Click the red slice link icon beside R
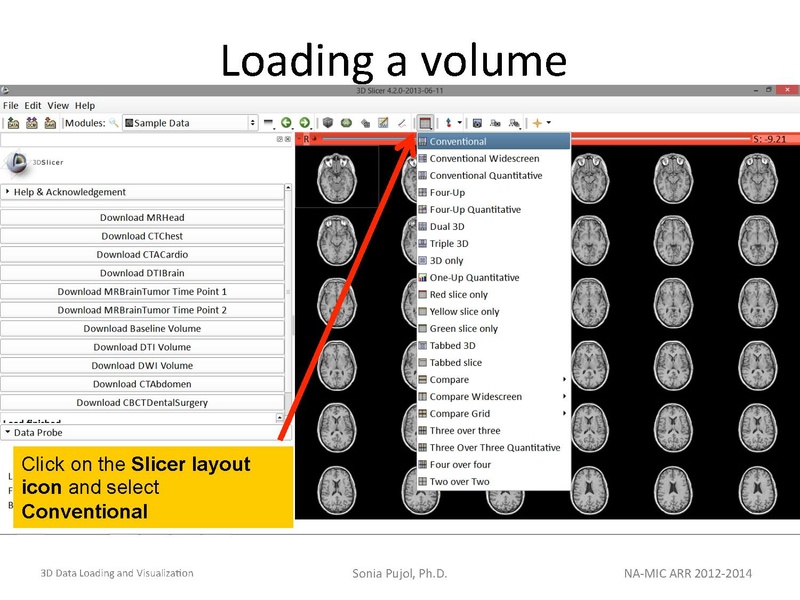The image size is (800, 600). click(x=315, y=138)
